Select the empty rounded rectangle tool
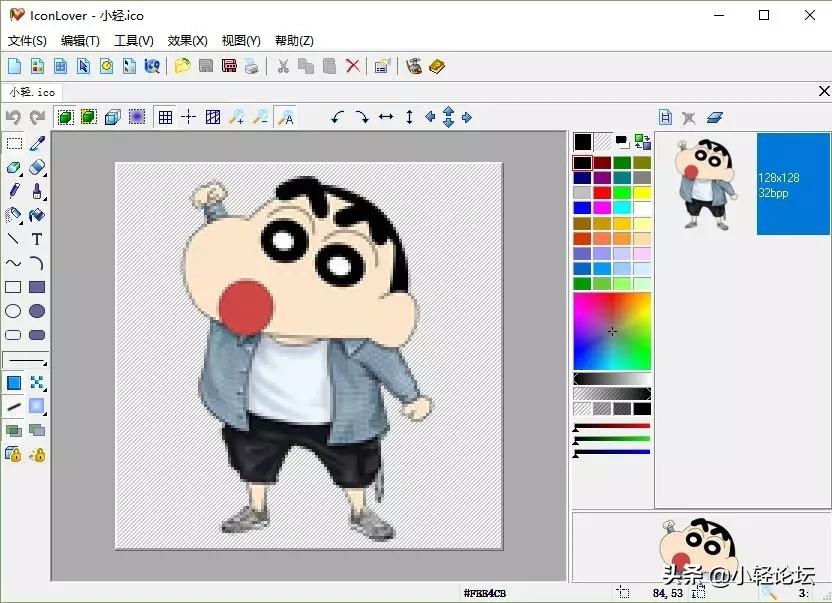Image resolution: width=832 pixels, height=603 pixels. click(14, 335)
